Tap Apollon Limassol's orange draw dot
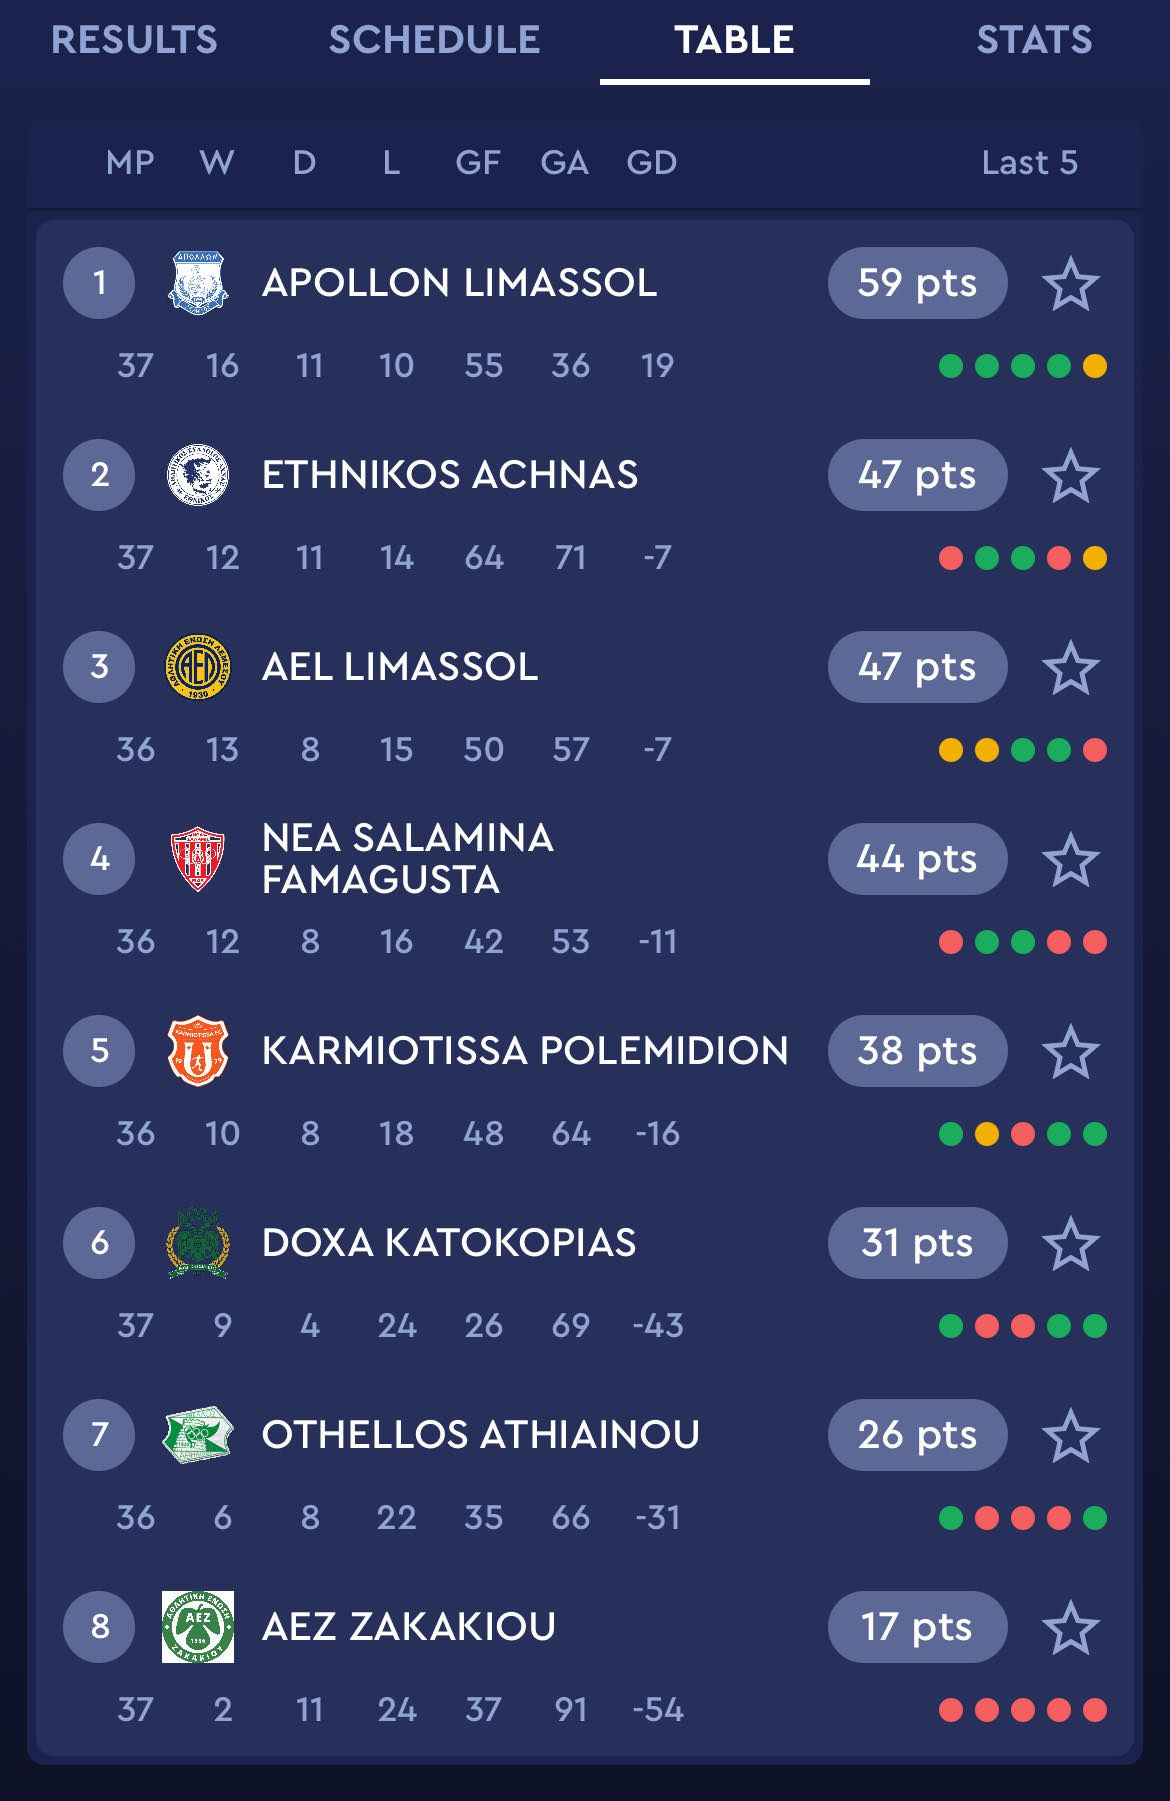The image size is (1170, 1801). [1095, 366]
